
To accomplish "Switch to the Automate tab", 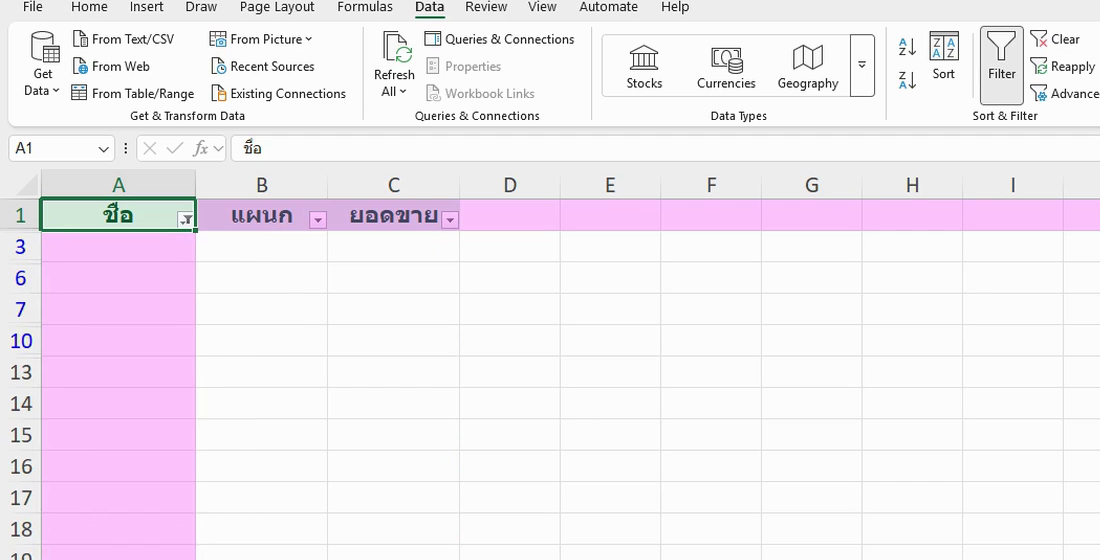I will click(x=608, y=7).
